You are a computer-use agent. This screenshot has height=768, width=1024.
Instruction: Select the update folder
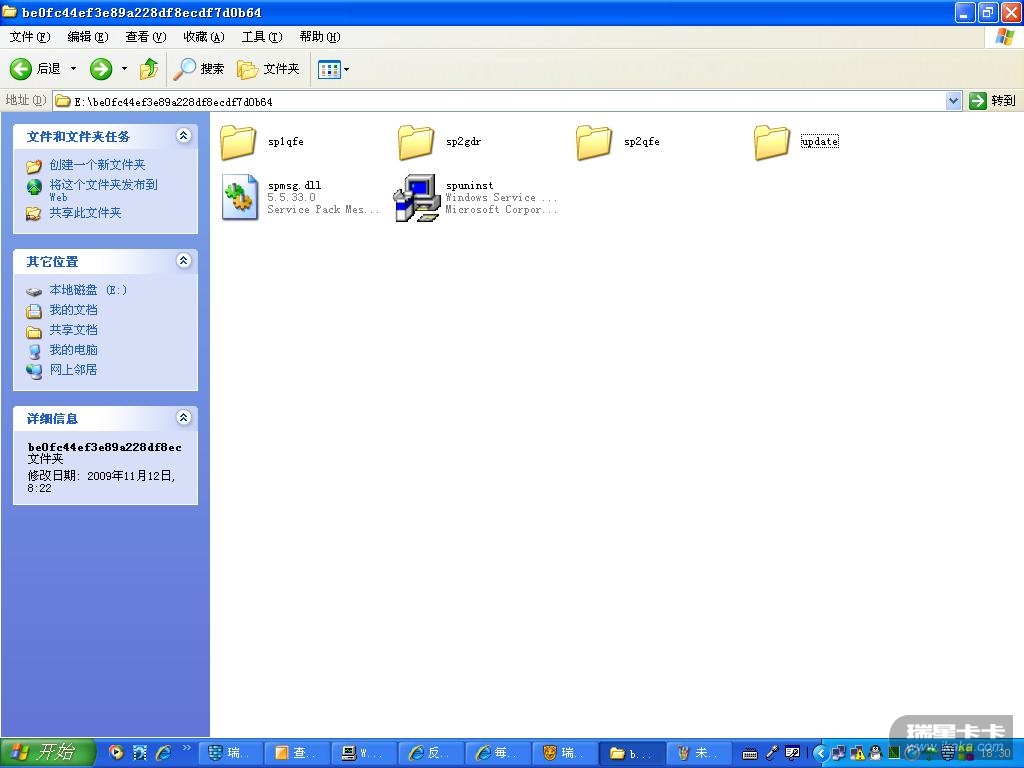pyautogui.click(x=773, y=142)
